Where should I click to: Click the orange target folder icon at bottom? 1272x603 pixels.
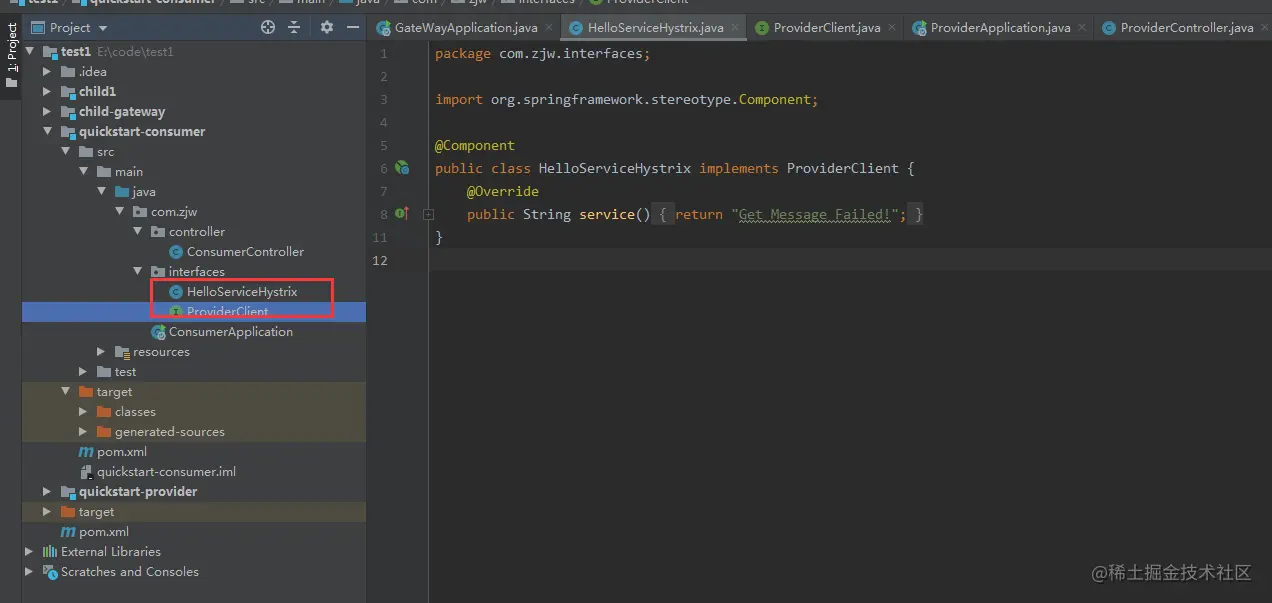pos(68,511)
